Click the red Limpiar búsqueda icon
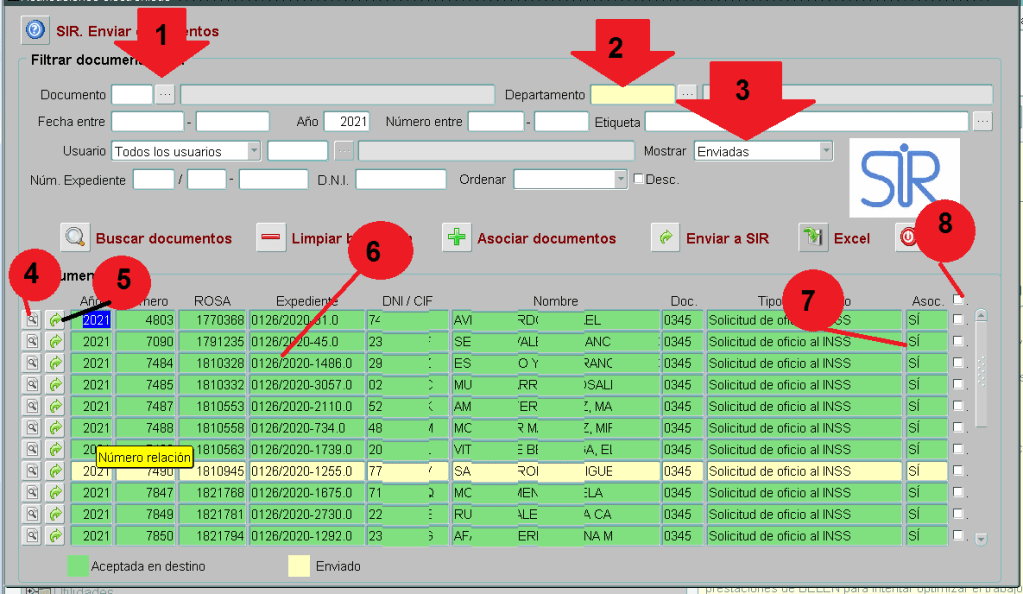This screenshot has height=594, width=1023. point(270,238)
